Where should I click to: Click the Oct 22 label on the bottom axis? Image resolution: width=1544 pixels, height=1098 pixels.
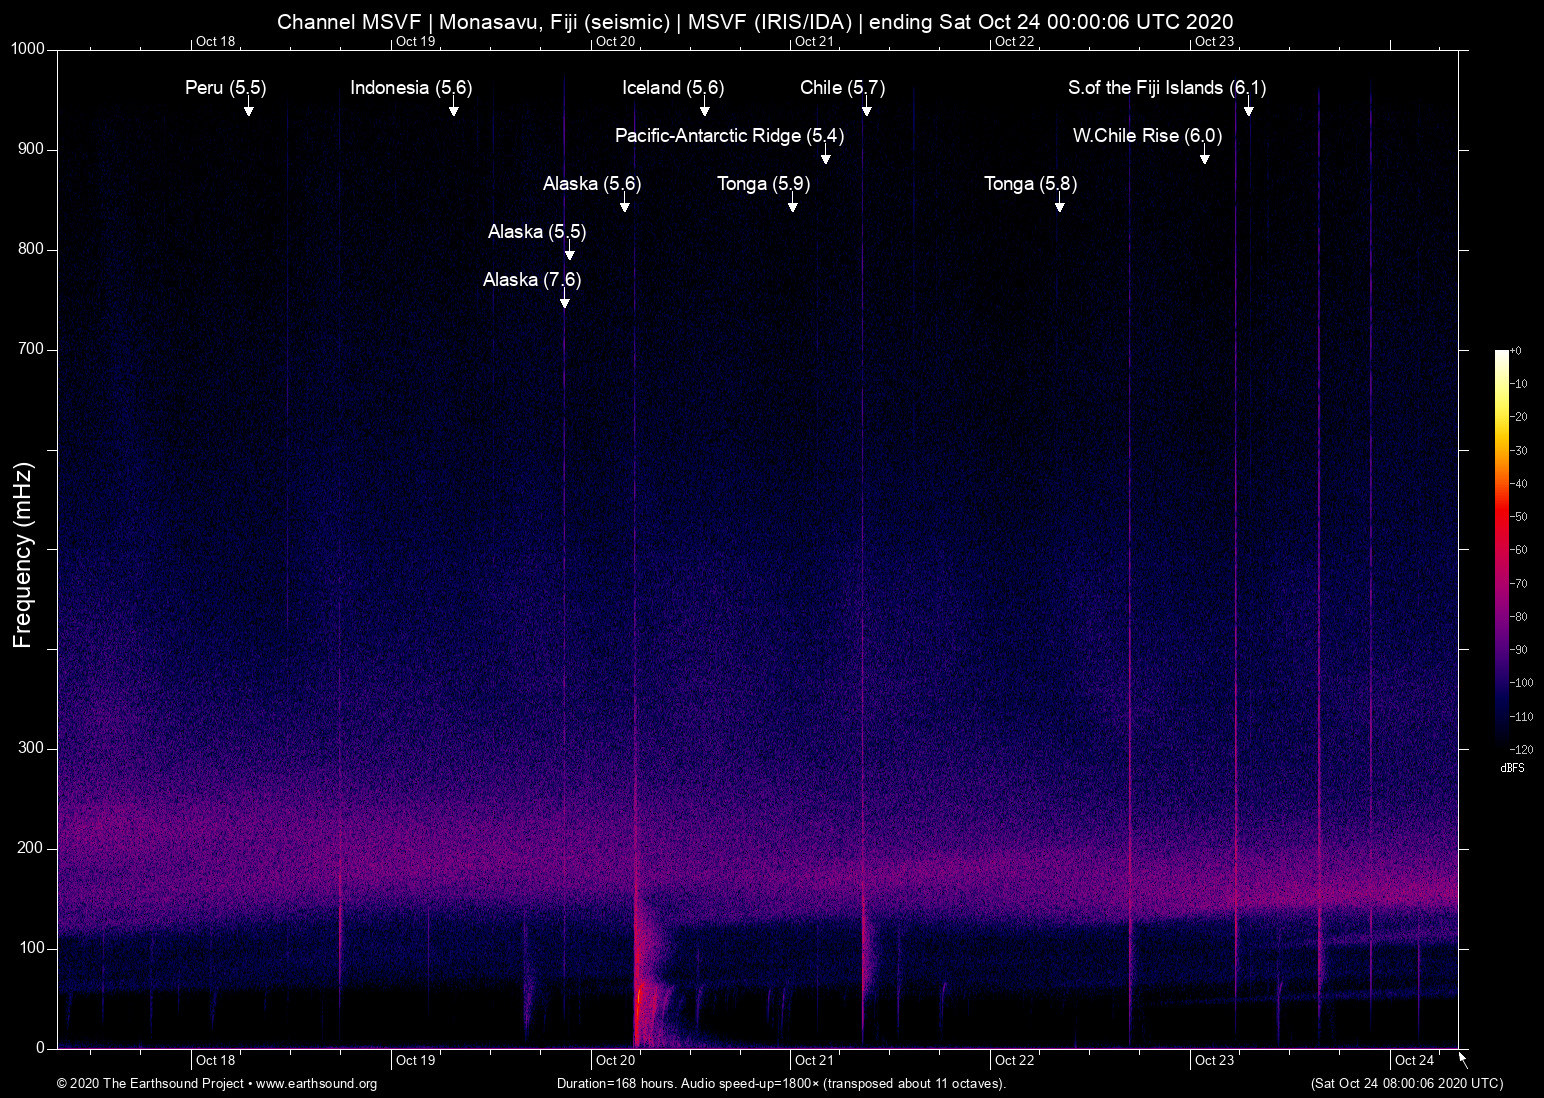point(1015,1061)
